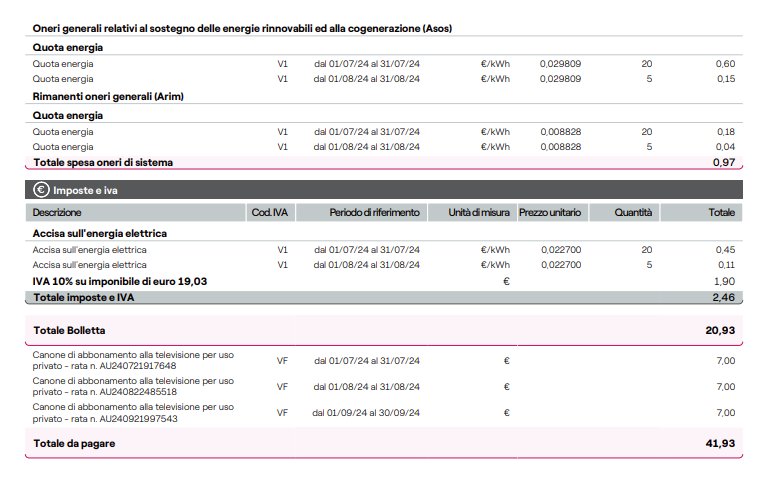Viewport: 758px width, 490px height.
Task: Select the TV licence instalment AU240822485518
Action: 134,386
